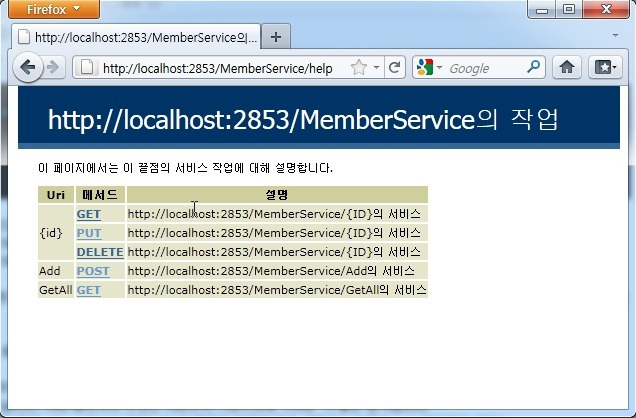
Task: Bookmark this page with the star icon
Action: point(359,67)
